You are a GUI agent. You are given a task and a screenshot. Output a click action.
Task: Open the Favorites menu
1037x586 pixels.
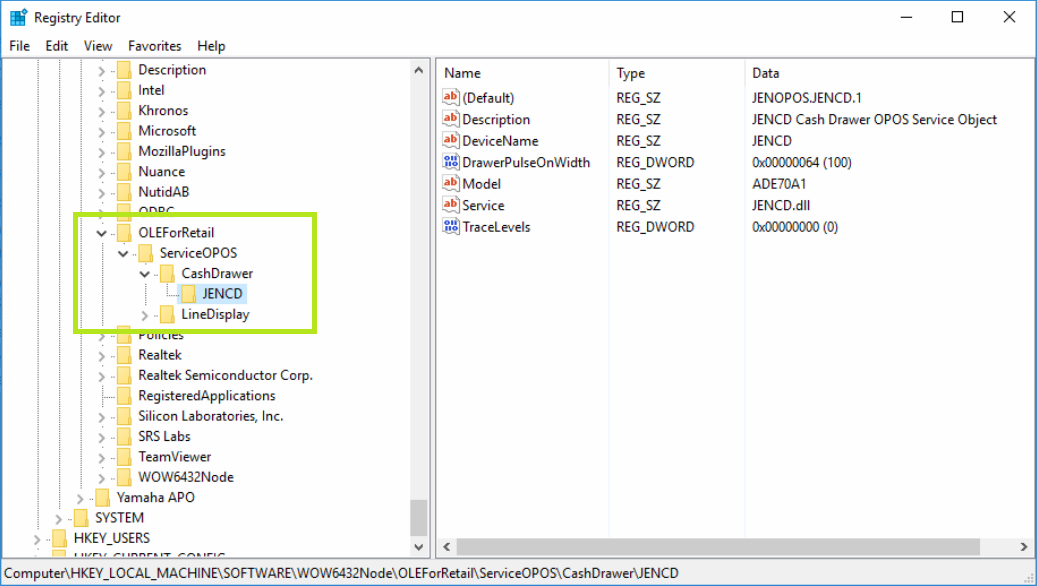click(154, 46)
